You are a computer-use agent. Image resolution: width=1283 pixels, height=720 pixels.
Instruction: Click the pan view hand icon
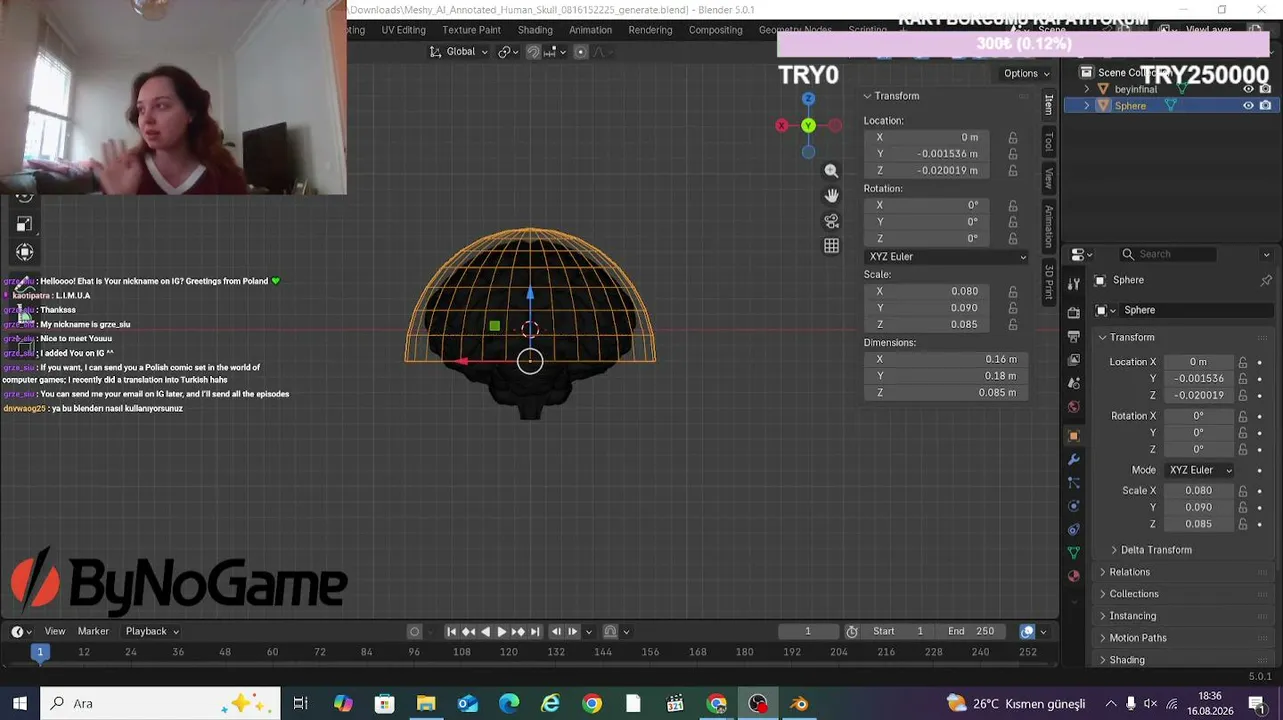click(x=831, y=196)
